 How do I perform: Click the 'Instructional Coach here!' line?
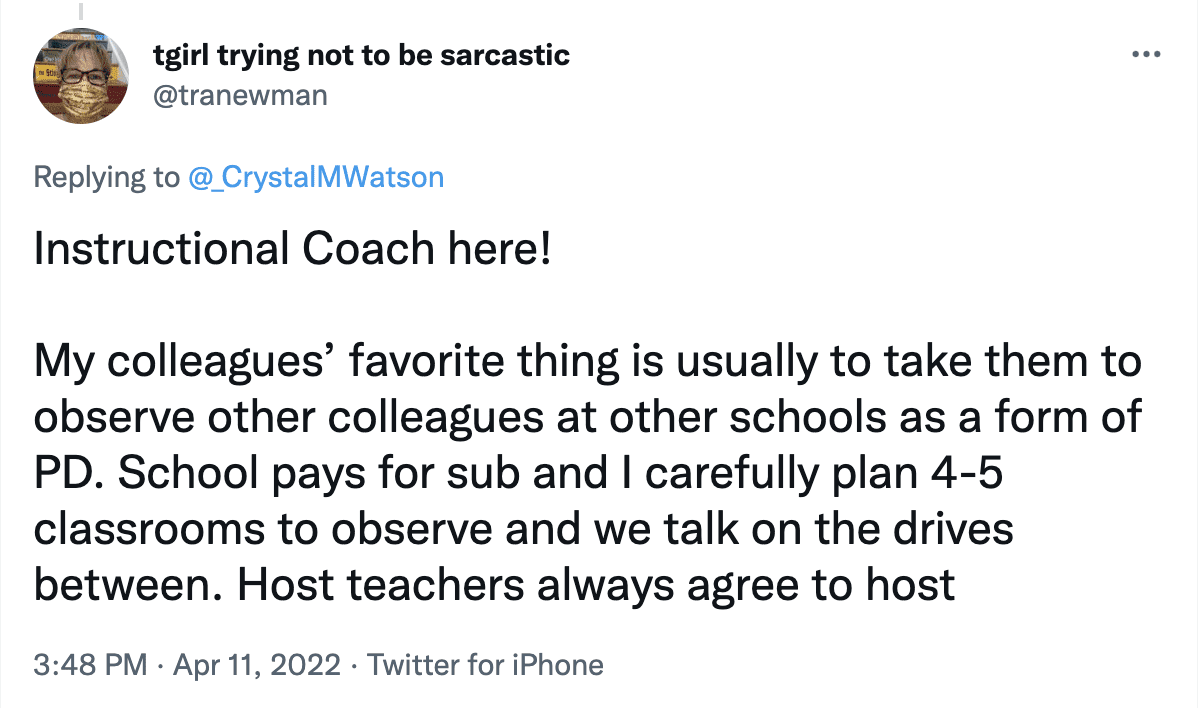pyautogui.click(x=292, y=250)
